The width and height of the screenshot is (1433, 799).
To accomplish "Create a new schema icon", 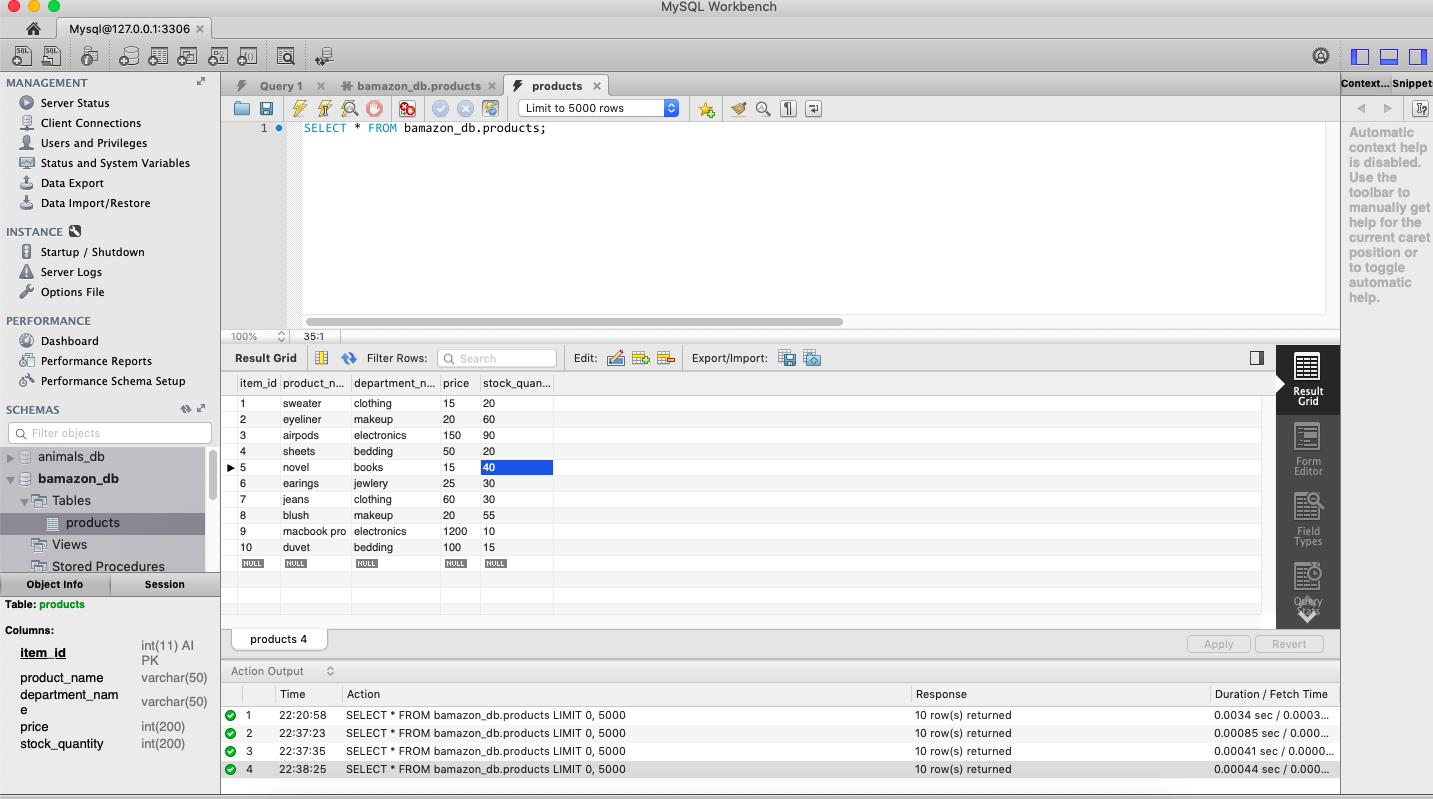I will coord(128,56).
